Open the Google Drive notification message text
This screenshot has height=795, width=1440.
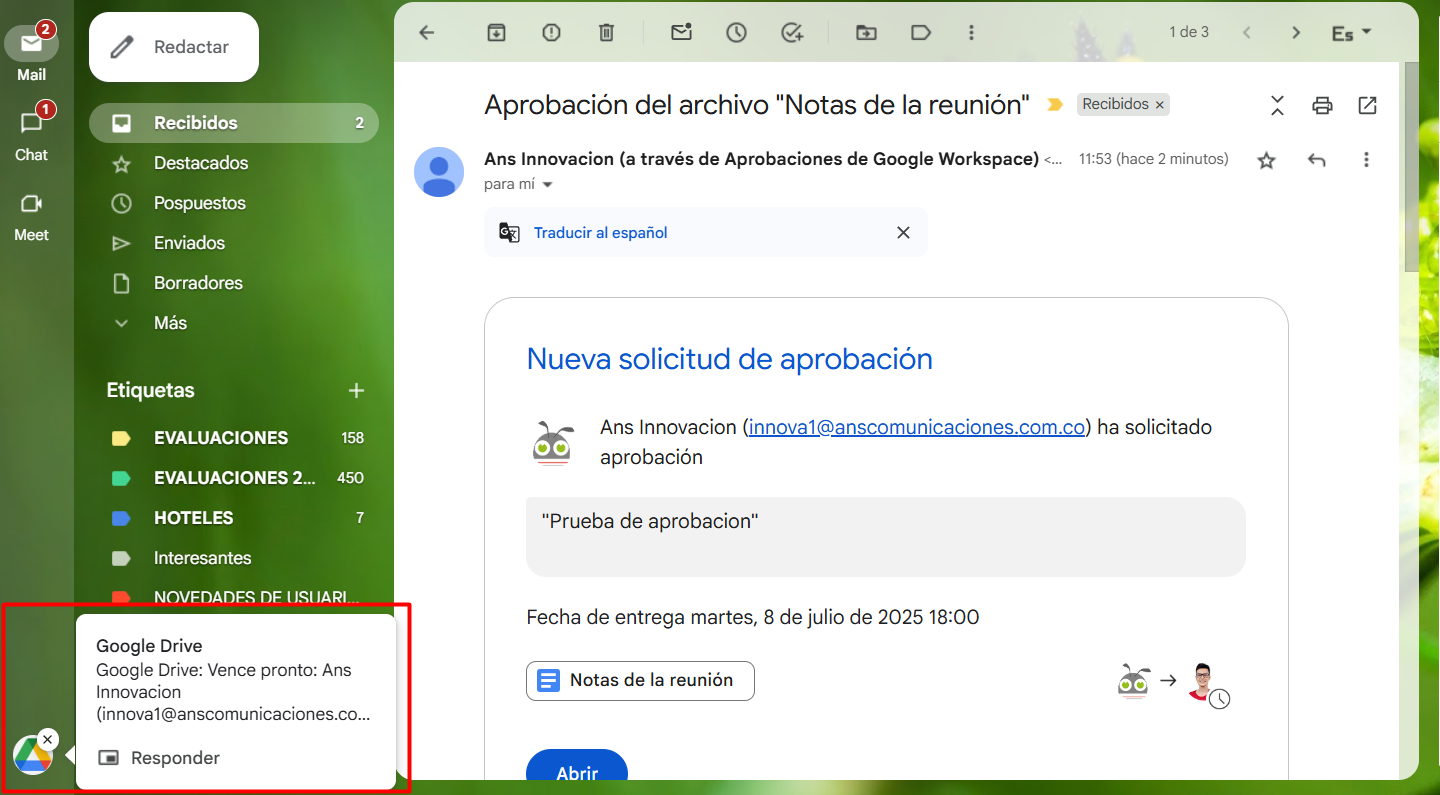click(x=235, y=692)
